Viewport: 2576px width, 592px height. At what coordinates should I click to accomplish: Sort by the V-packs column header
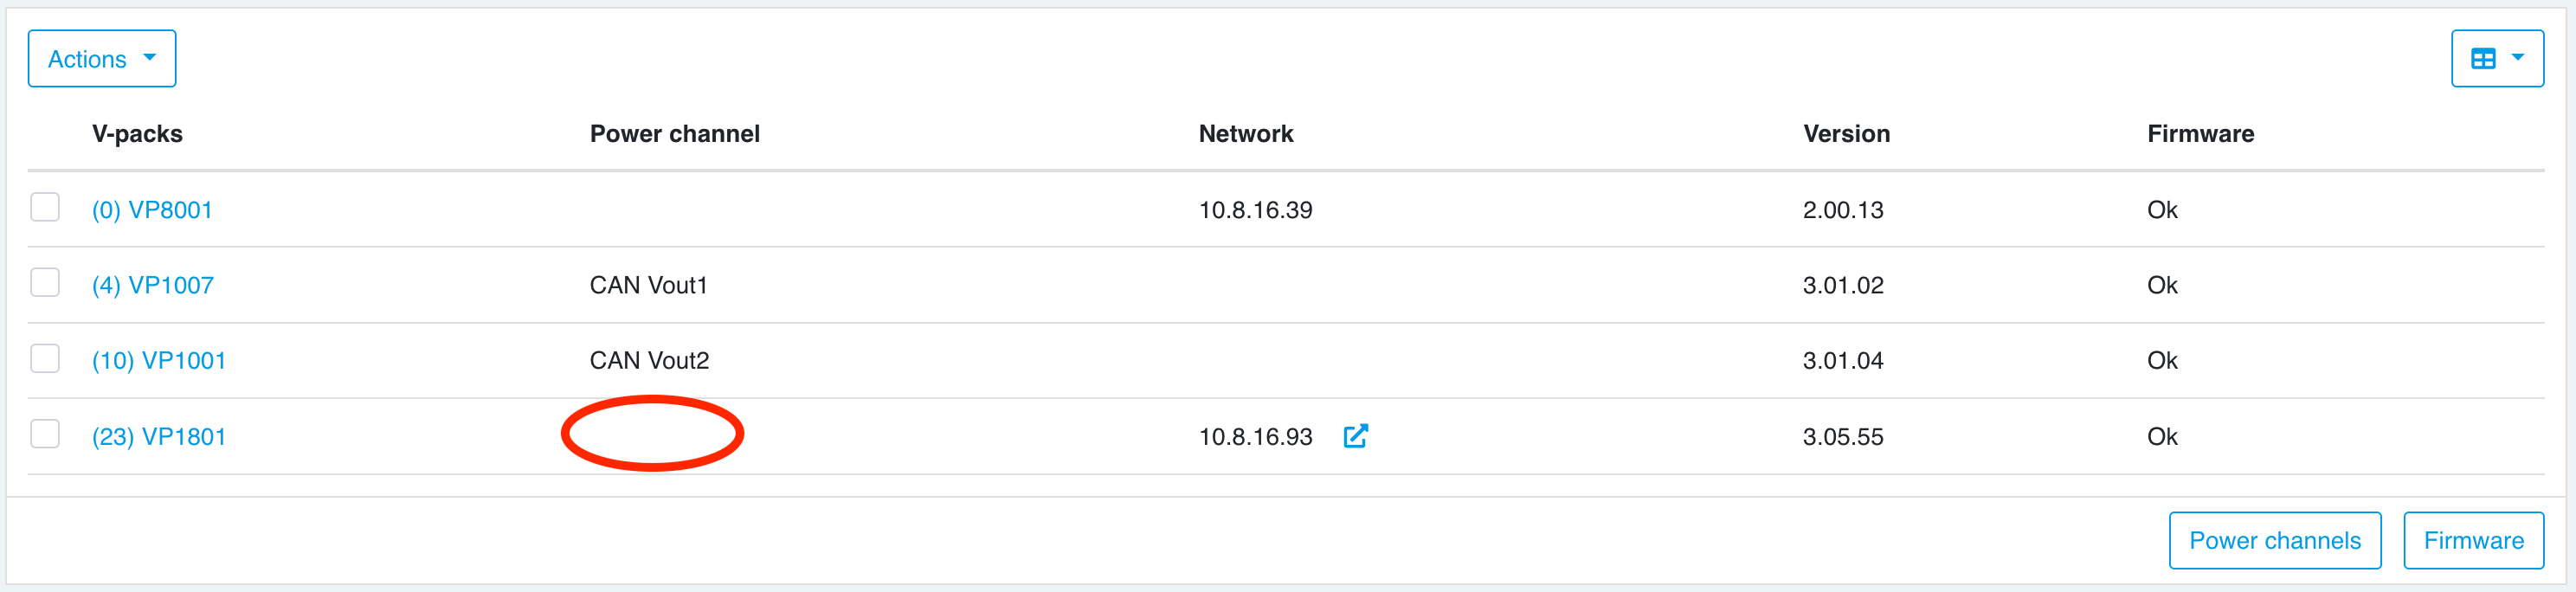[x=137, y=134]
